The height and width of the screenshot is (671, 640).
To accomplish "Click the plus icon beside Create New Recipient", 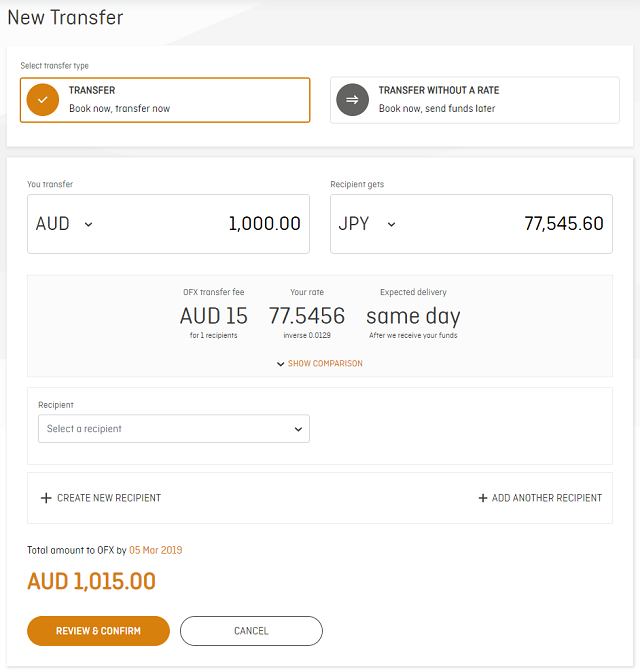I will pos(45,498).
